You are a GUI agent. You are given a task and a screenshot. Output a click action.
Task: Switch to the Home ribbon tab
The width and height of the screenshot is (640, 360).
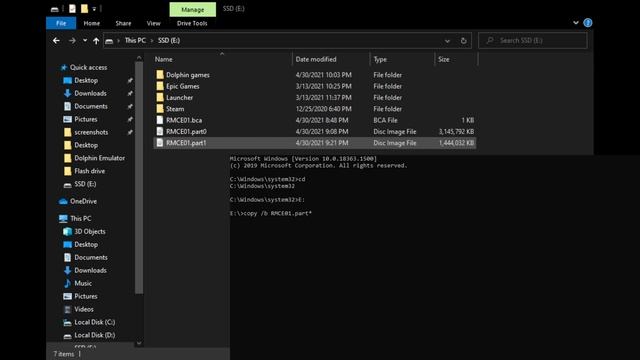pyautogui.click(x=91, y=23)
